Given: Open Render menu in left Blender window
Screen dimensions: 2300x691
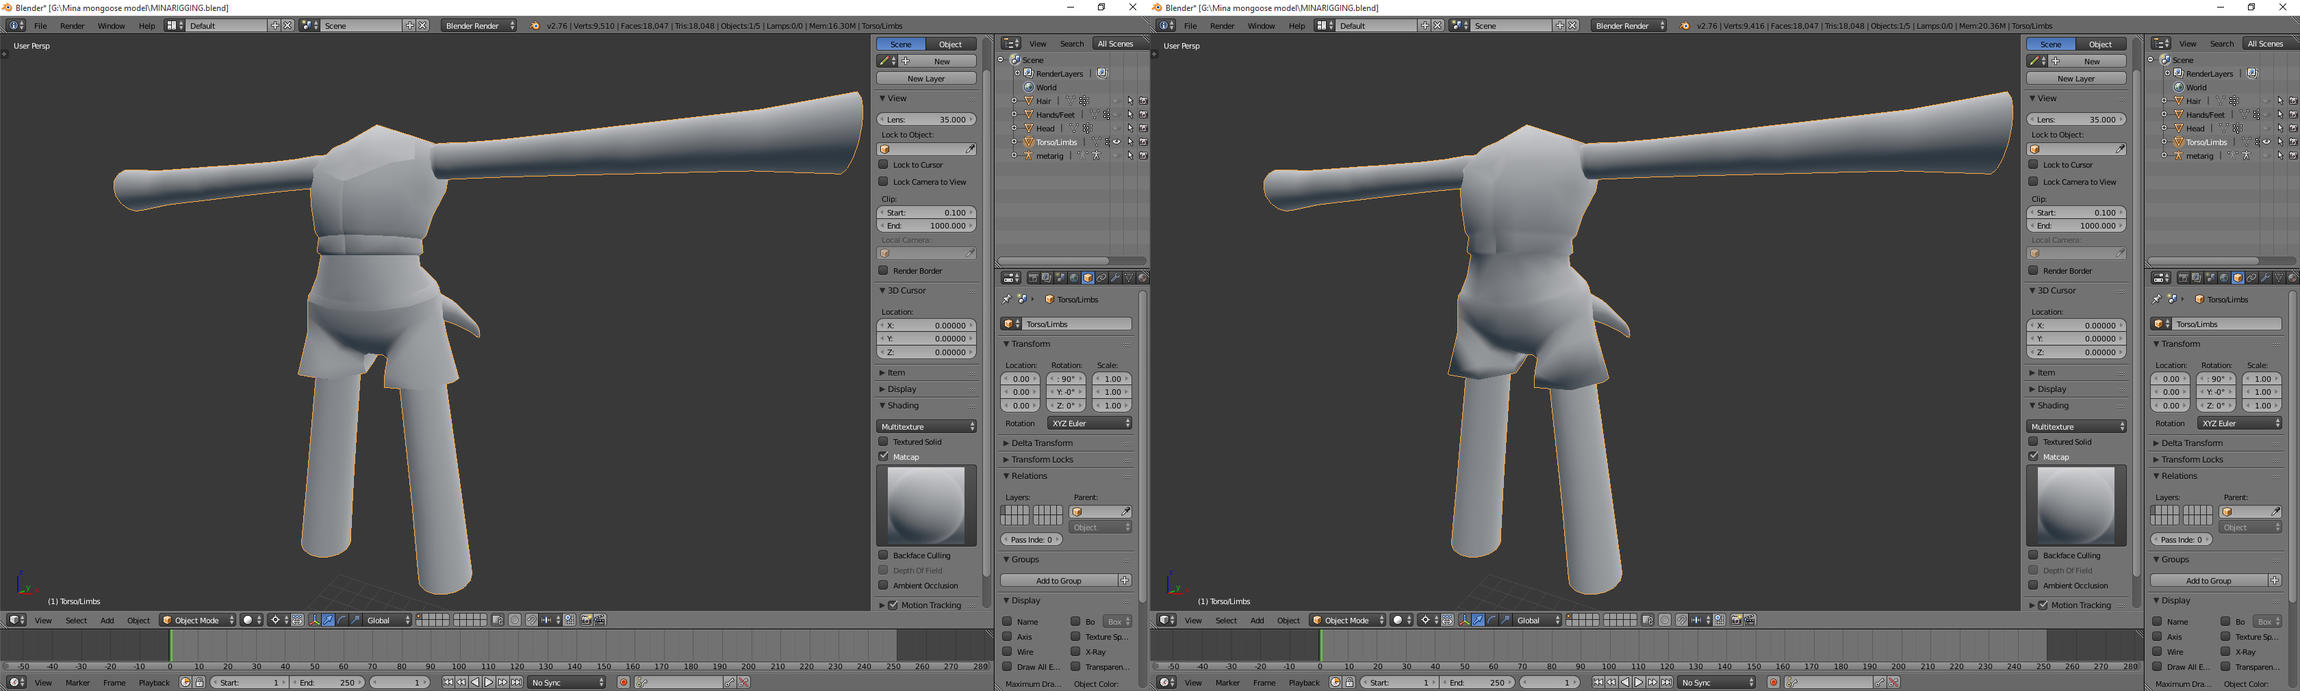Looking at the screenshot, I should [x=72, y=25].
